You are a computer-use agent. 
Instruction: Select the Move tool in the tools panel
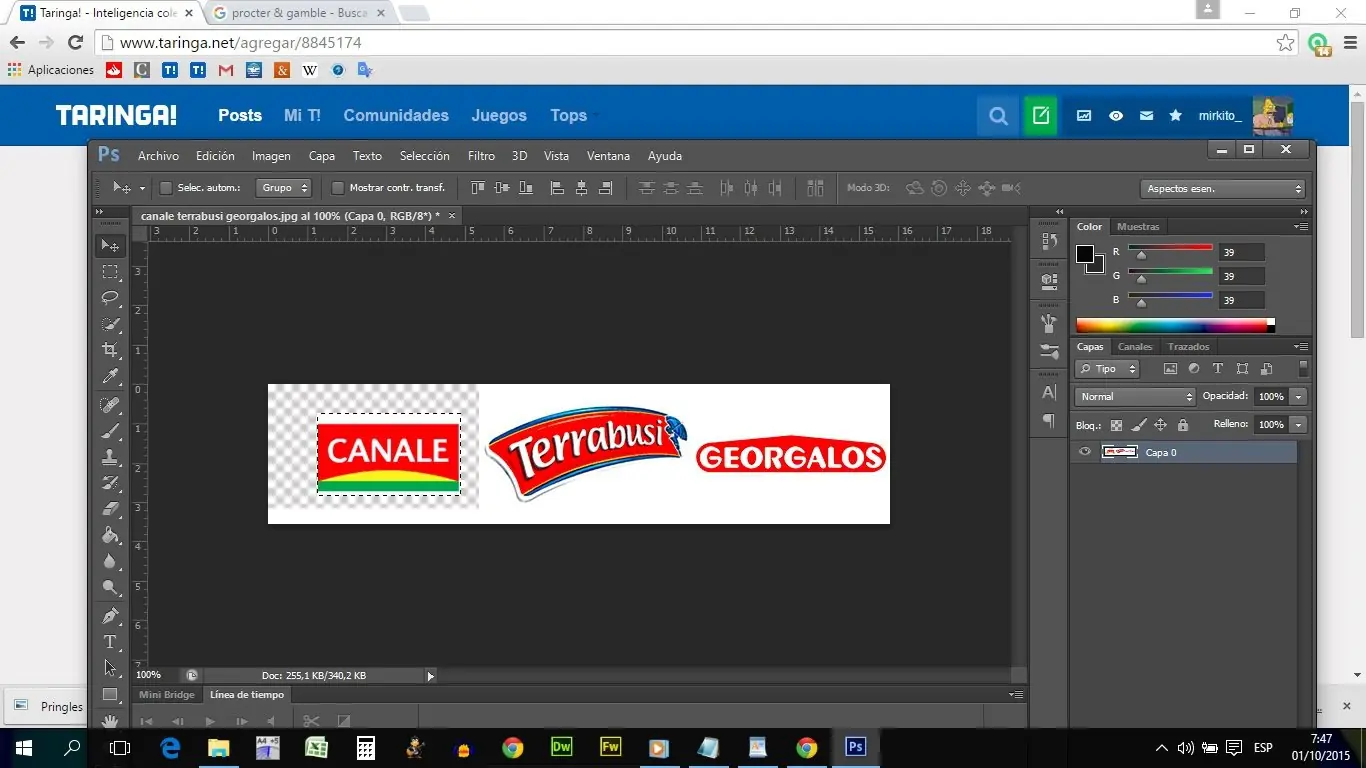click(110, 245)
